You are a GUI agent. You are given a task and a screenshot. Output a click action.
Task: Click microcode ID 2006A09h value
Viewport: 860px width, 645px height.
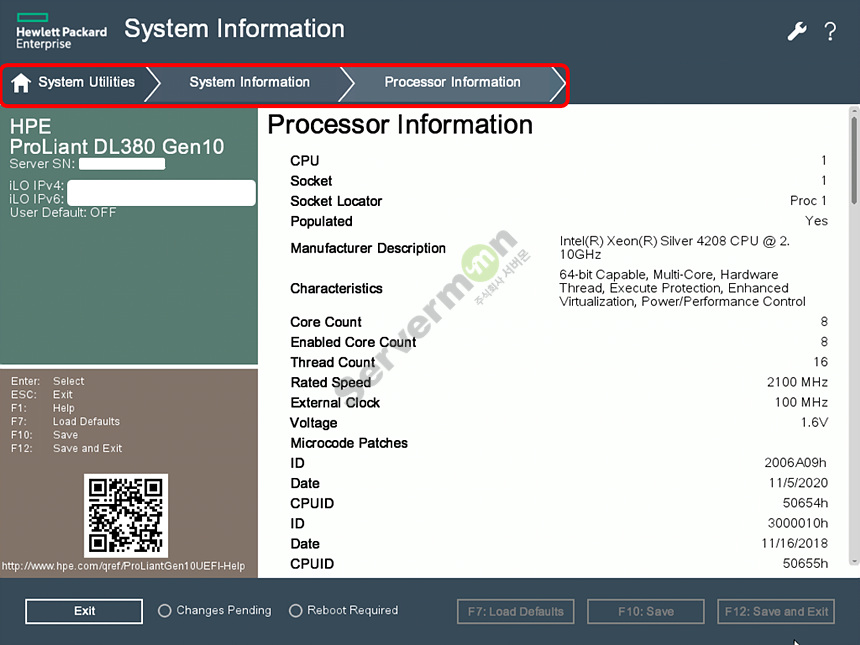796,463
